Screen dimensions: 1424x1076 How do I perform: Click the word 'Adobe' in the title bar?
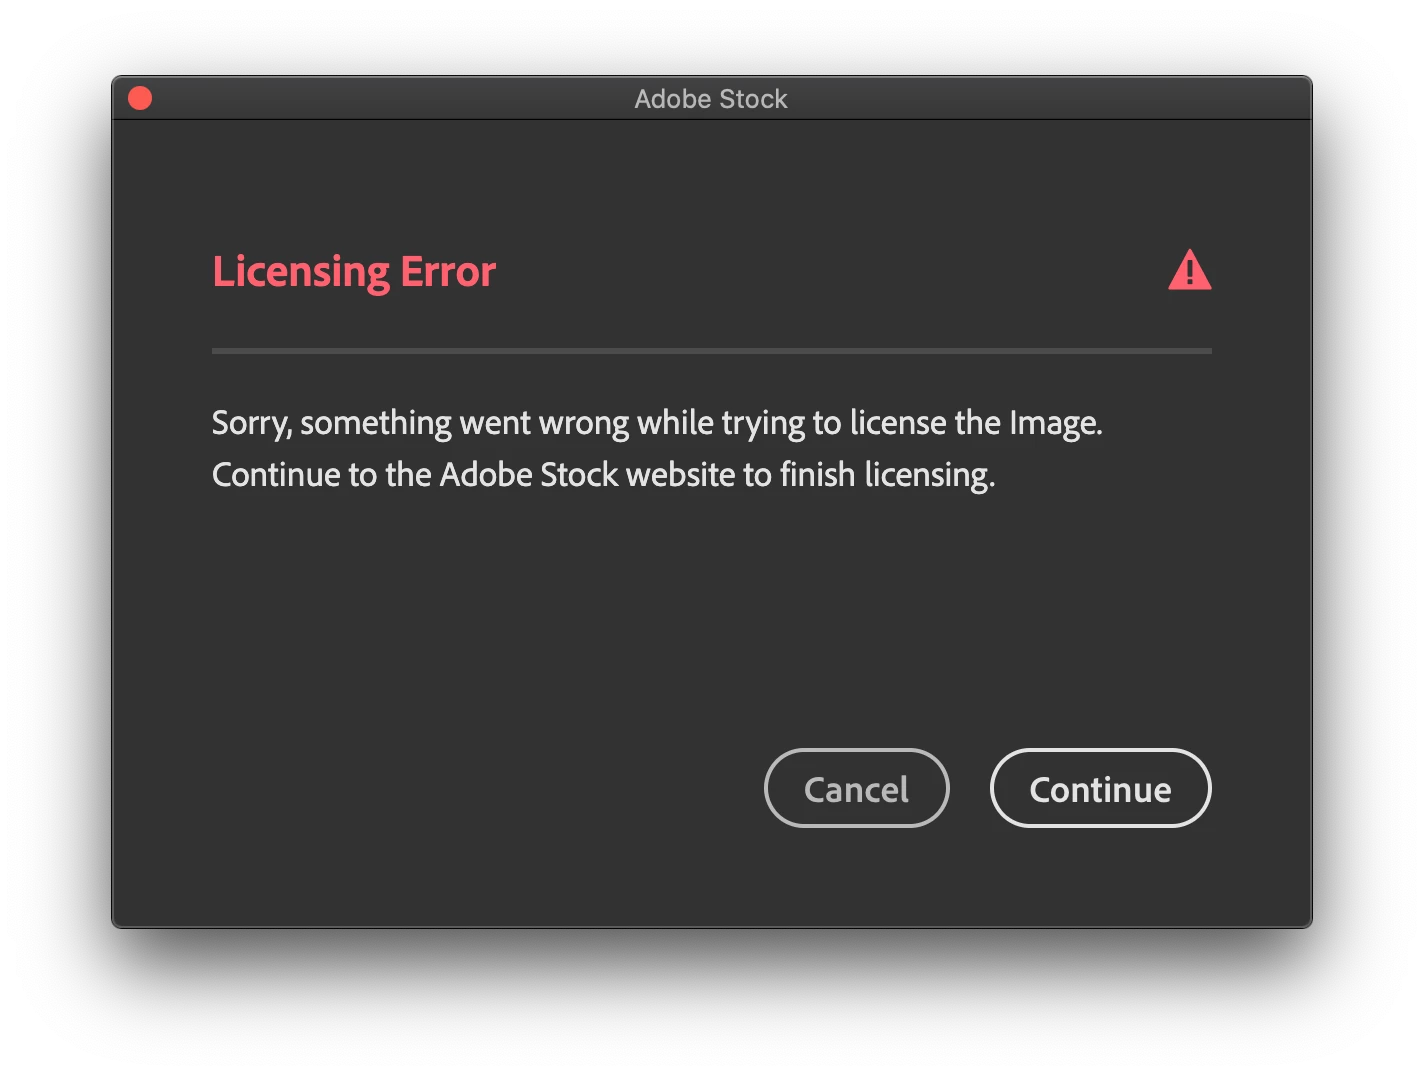(x=672, y=99)
